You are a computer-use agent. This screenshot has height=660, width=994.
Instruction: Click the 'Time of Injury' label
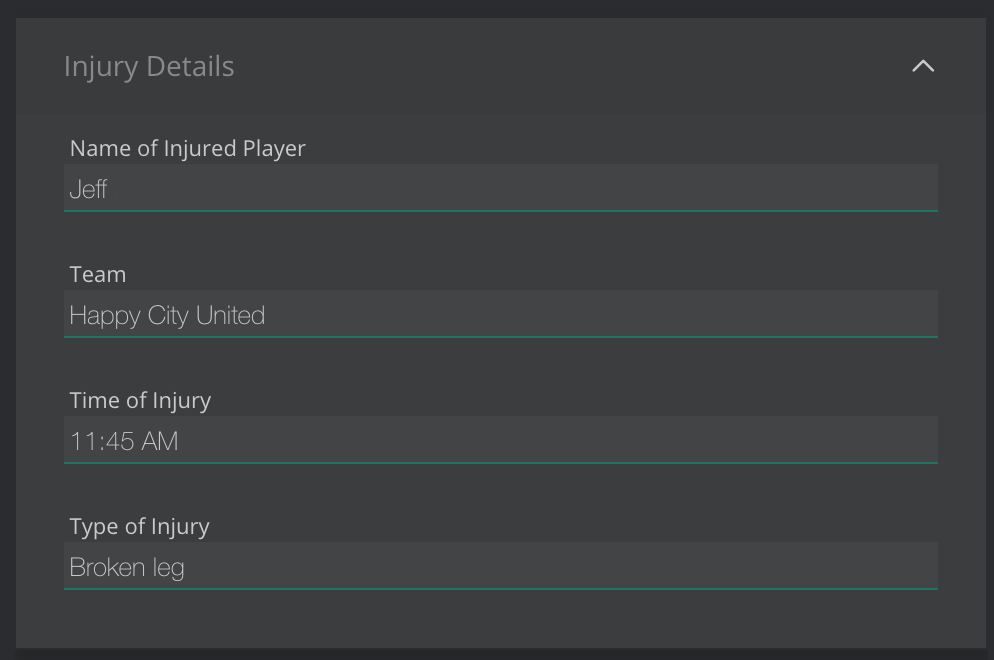pos(140,400)
